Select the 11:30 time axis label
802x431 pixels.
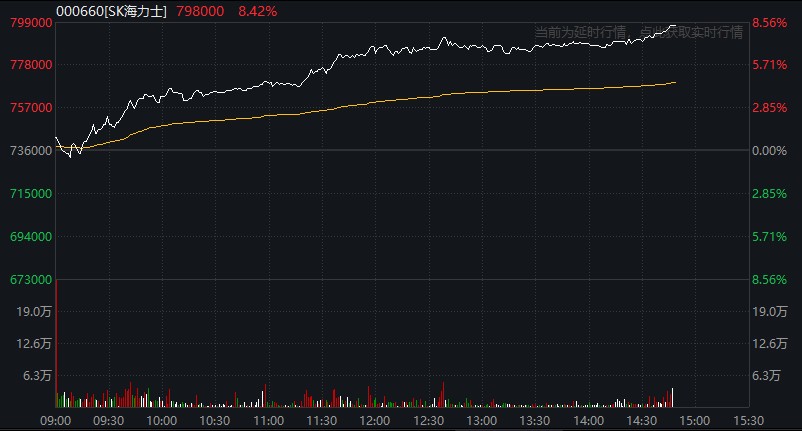coord(322,421)
